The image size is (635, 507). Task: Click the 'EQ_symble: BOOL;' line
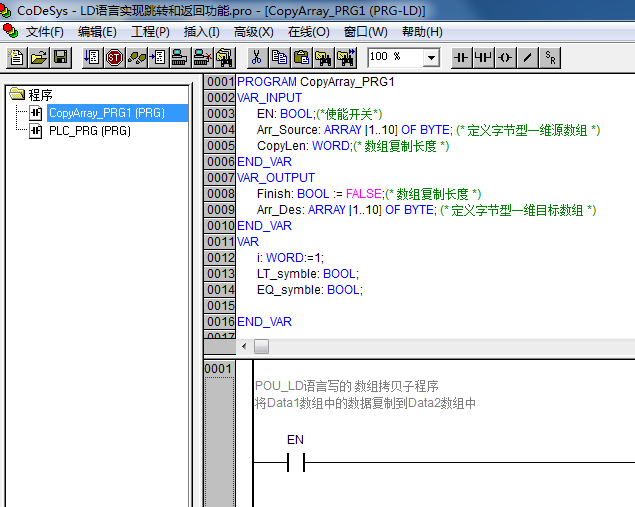coord(310,290)
